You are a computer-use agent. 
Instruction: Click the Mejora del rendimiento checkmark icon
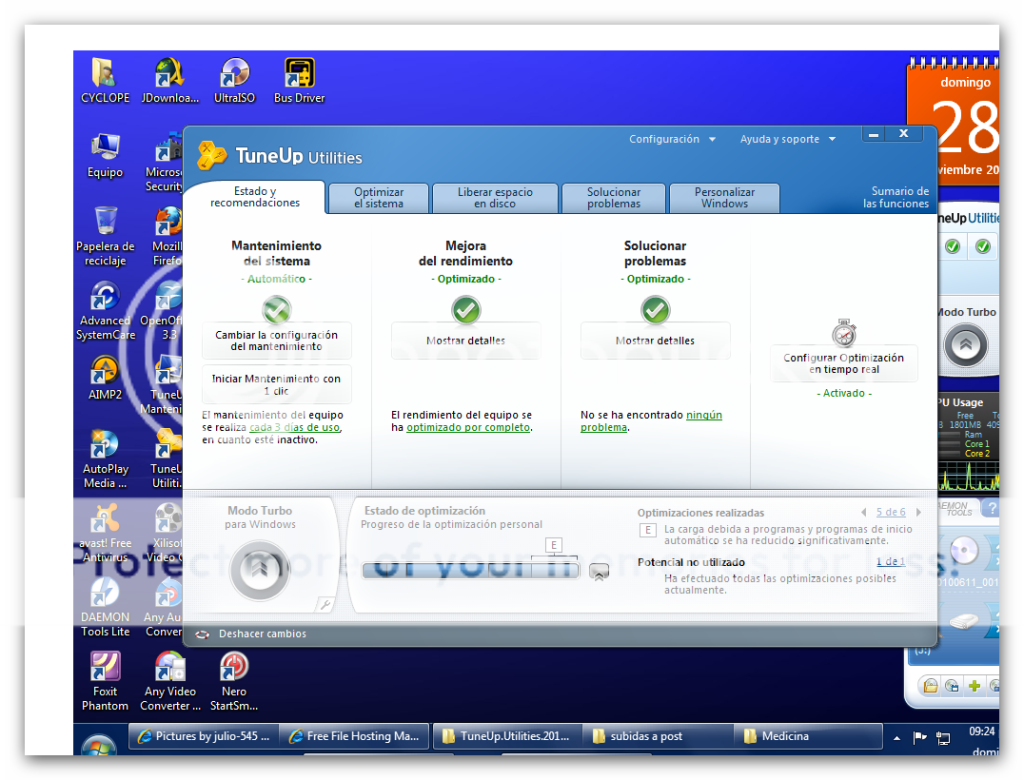[x=466, y=310]
